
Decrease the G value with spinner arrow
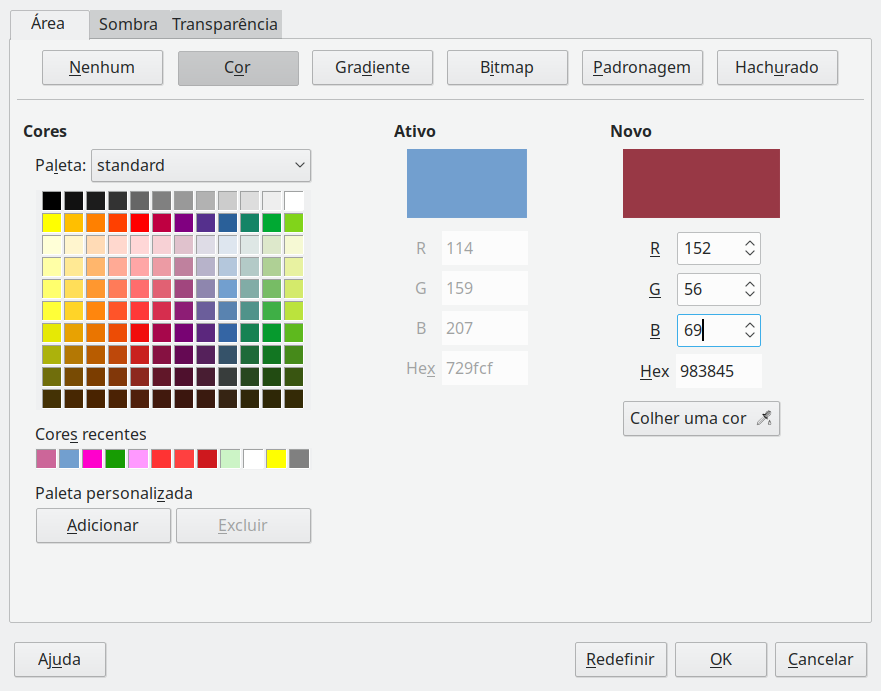click(x=750, y=295)
